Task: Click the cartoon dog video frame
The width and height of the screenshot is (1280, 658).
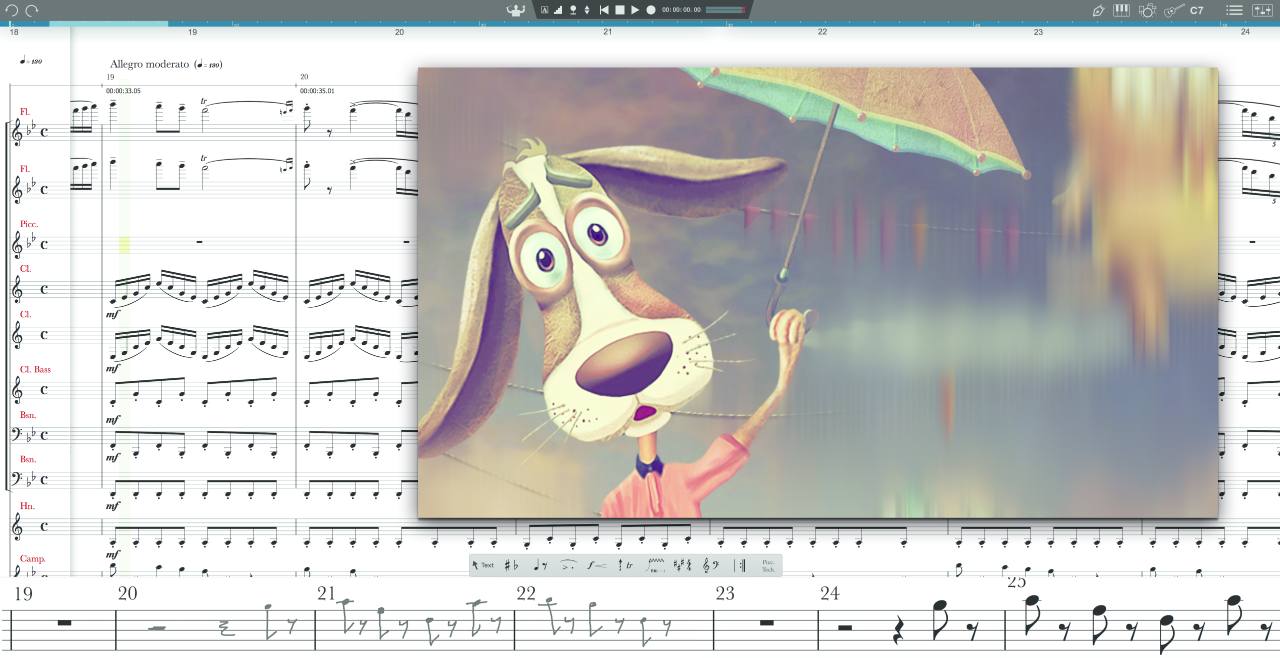Action: click(817, 292)
